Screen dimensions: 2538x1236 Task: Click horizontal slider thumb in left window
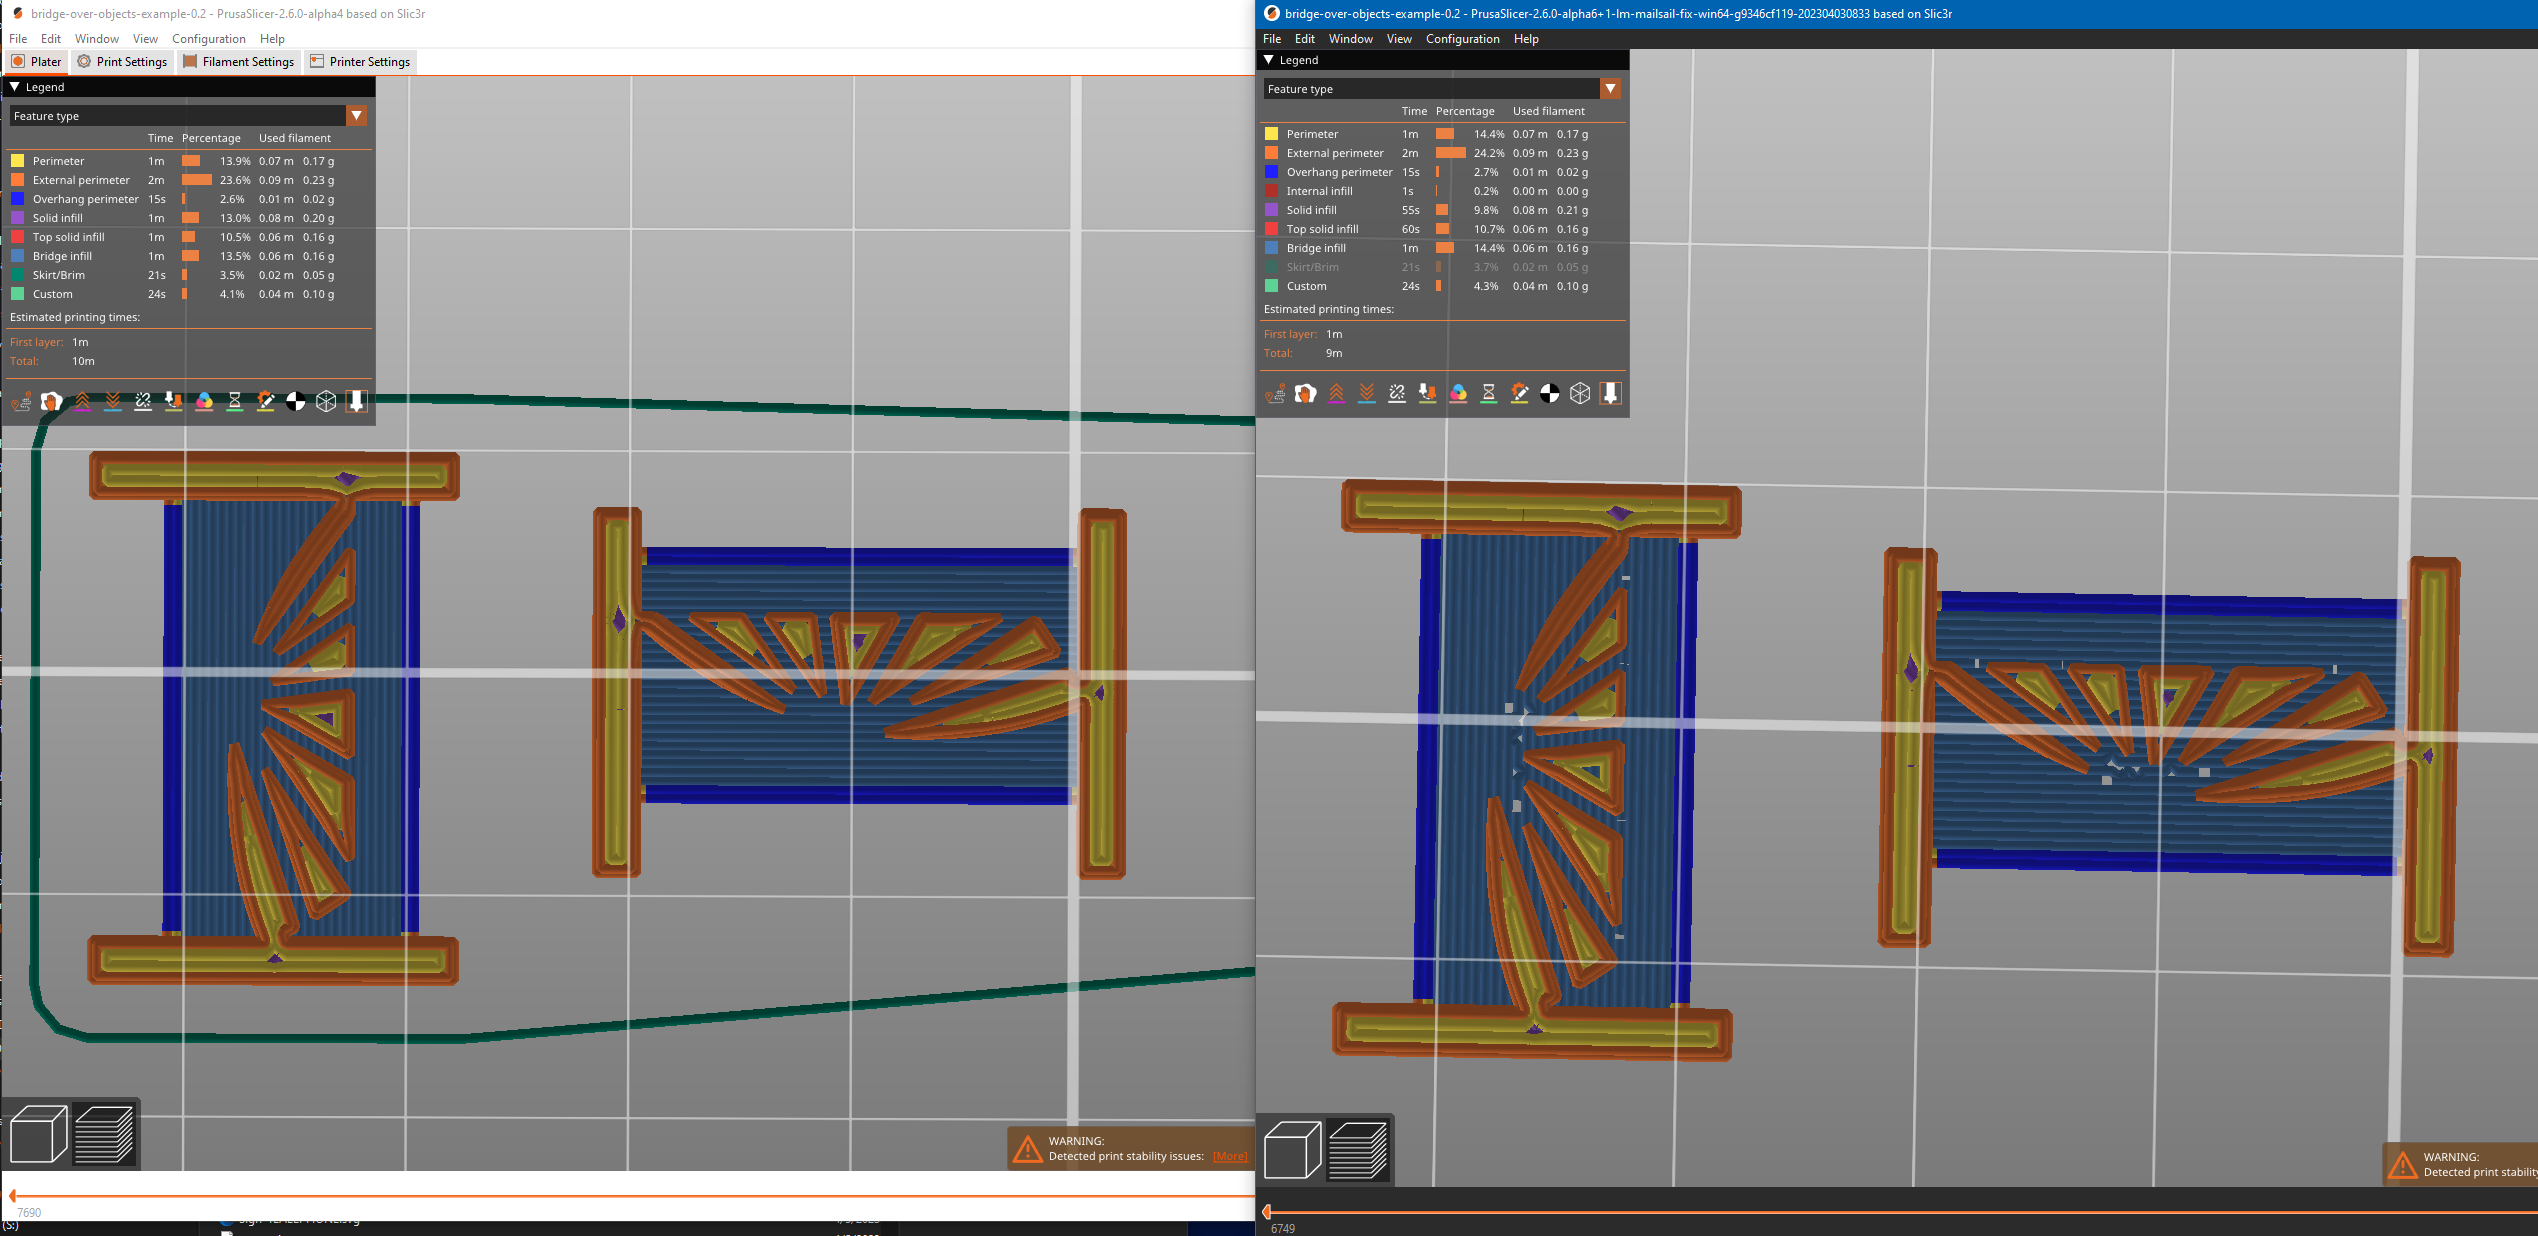(x=13, y=1196)
